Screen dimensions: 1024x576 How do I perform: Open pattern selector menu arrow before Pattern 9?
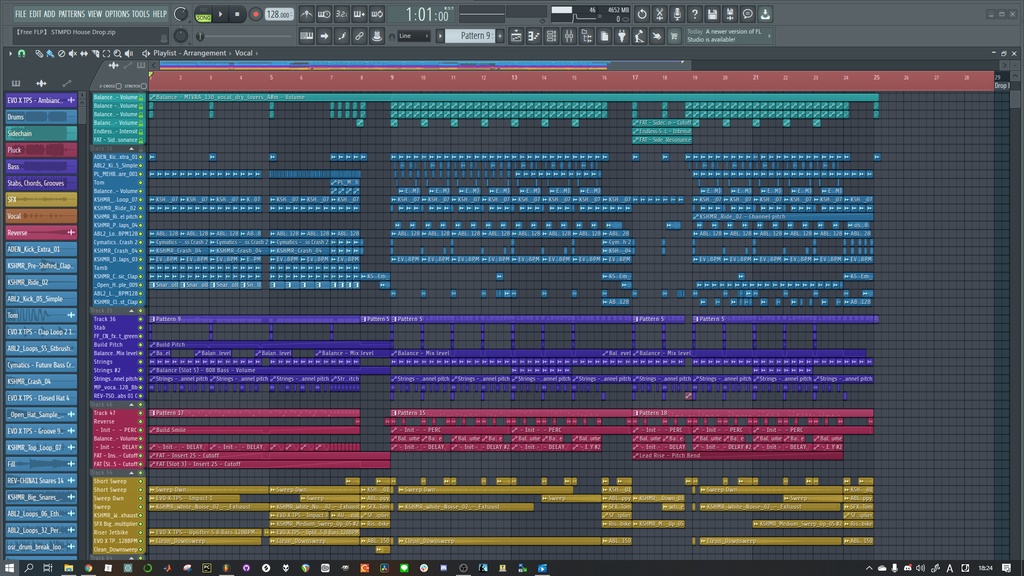[x=440, y=36]
